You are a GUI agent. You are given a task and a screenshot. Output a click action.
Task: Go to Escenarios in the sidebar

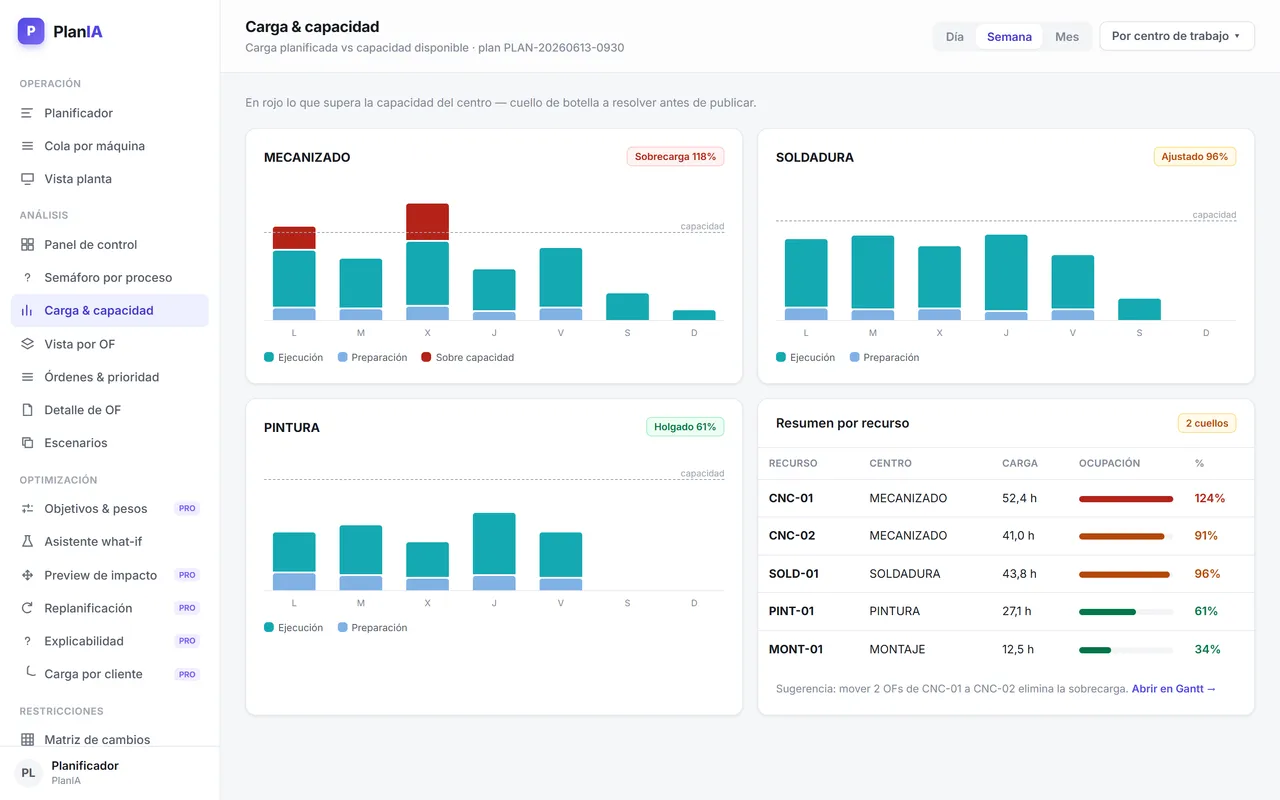click(110, 443)
